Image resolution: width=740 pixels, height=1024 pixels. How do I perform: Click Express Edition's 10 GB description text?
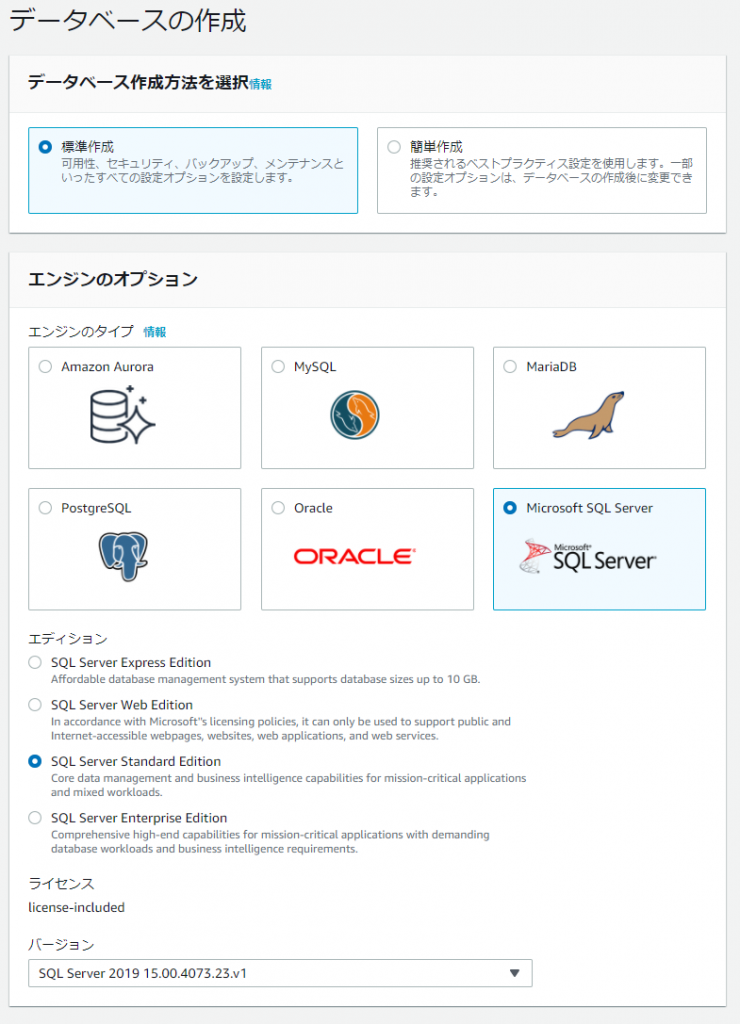[x=265, y=679]
